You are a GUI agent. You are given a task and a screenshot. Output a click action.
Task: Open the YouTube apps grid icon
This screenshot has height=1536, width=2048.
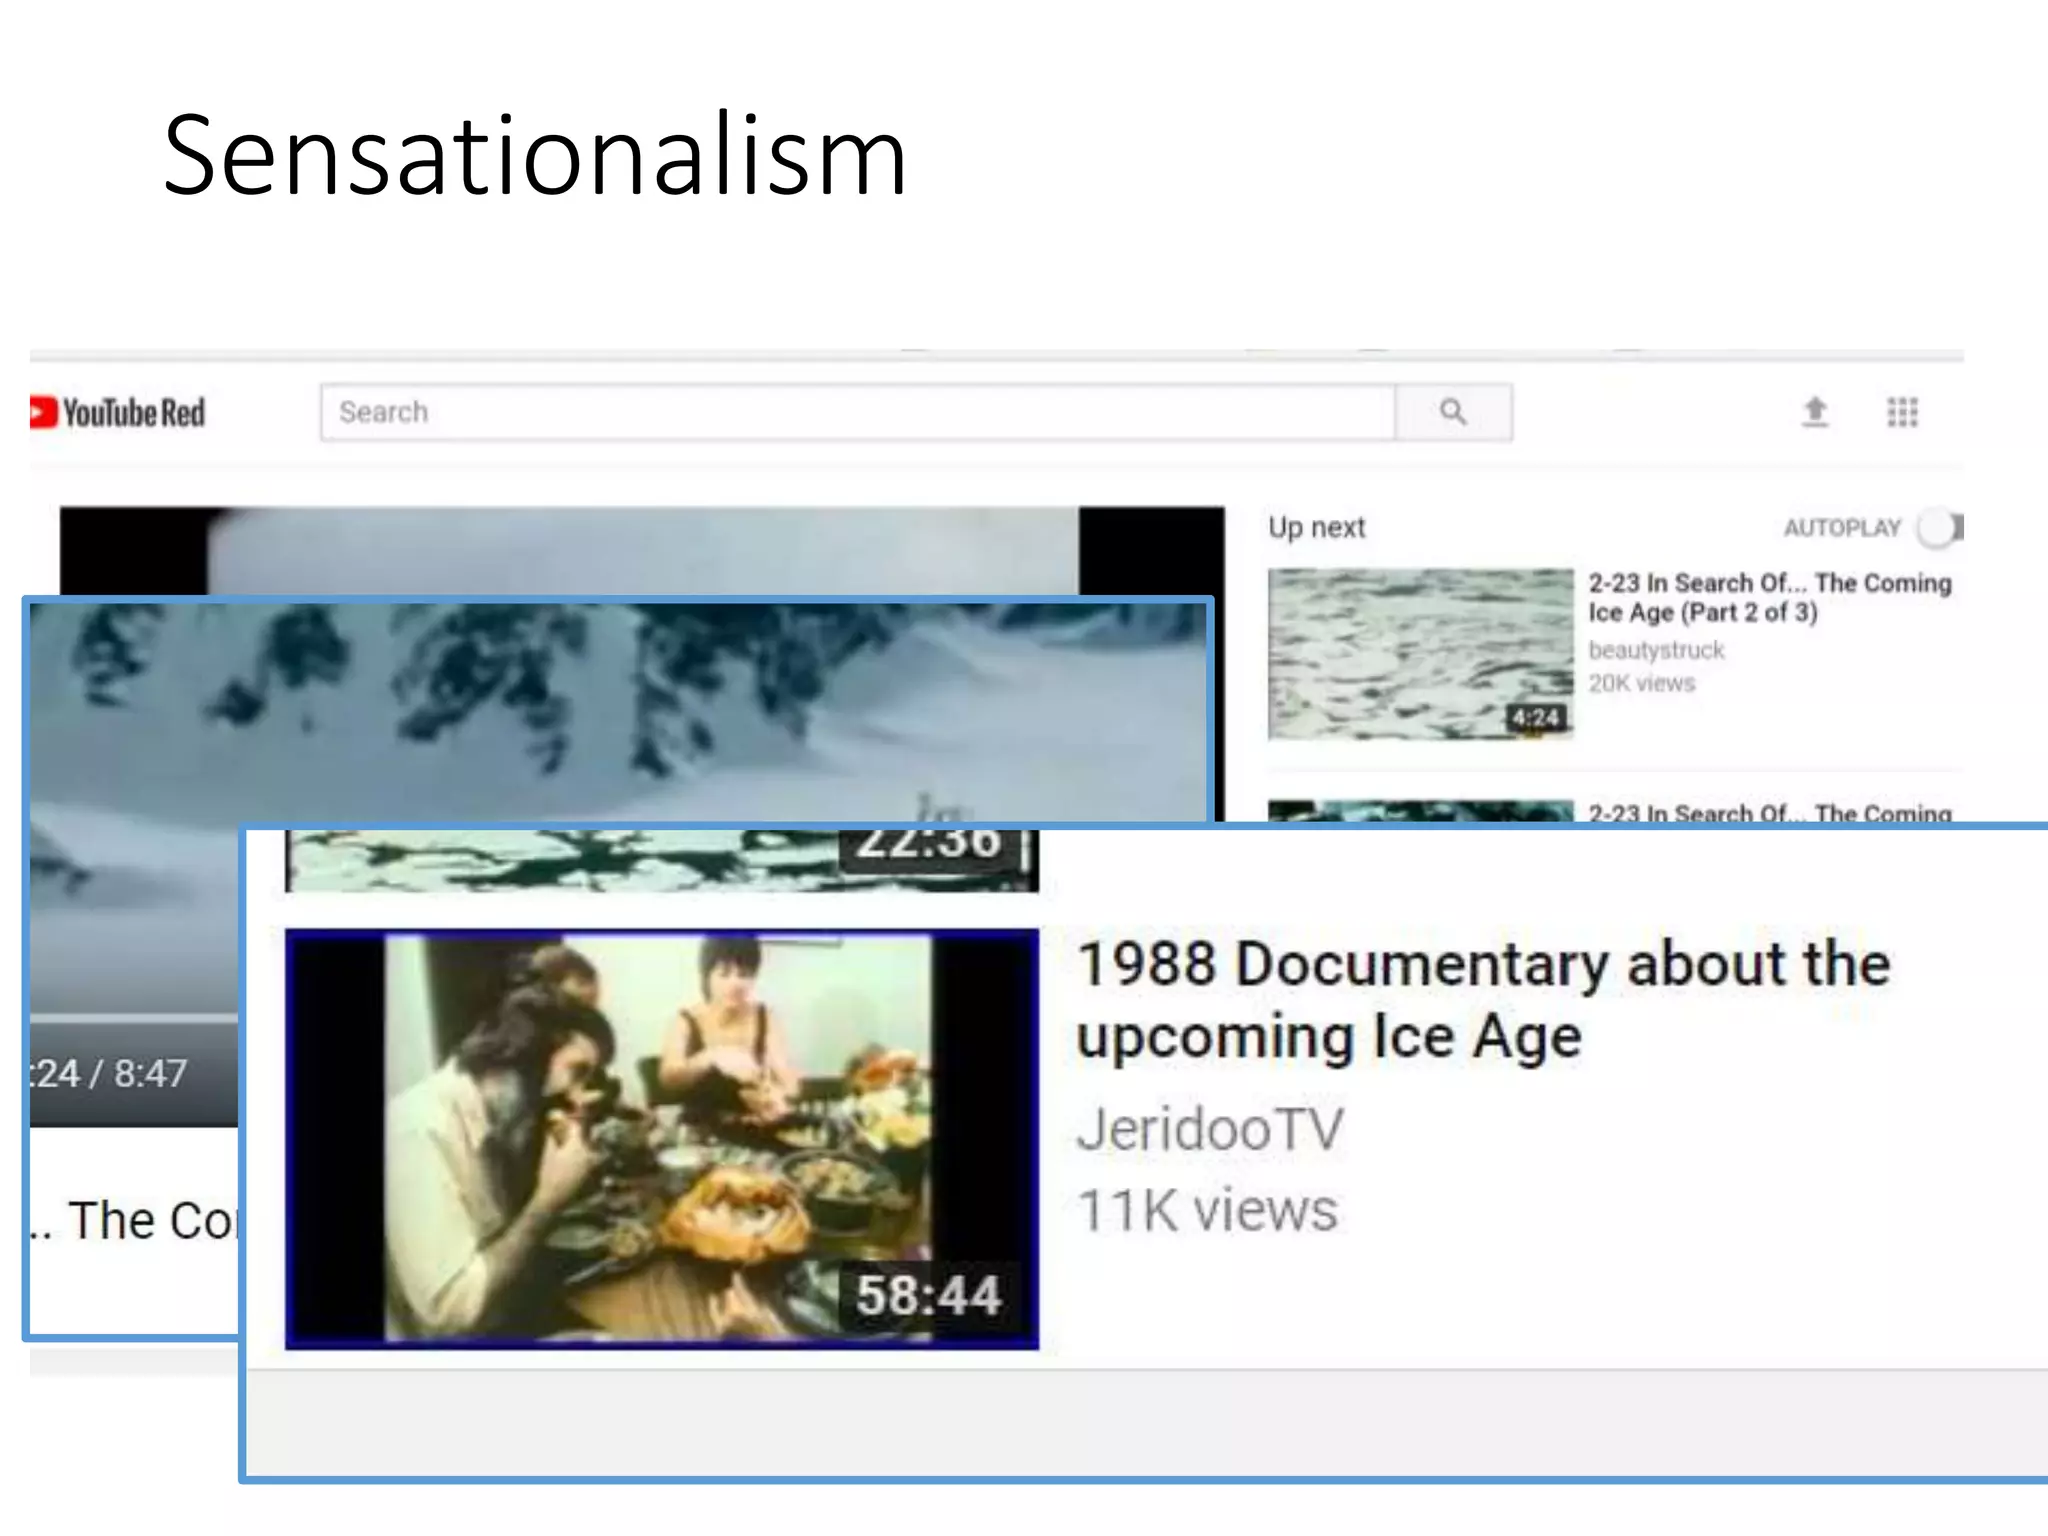click(1902, 412)
